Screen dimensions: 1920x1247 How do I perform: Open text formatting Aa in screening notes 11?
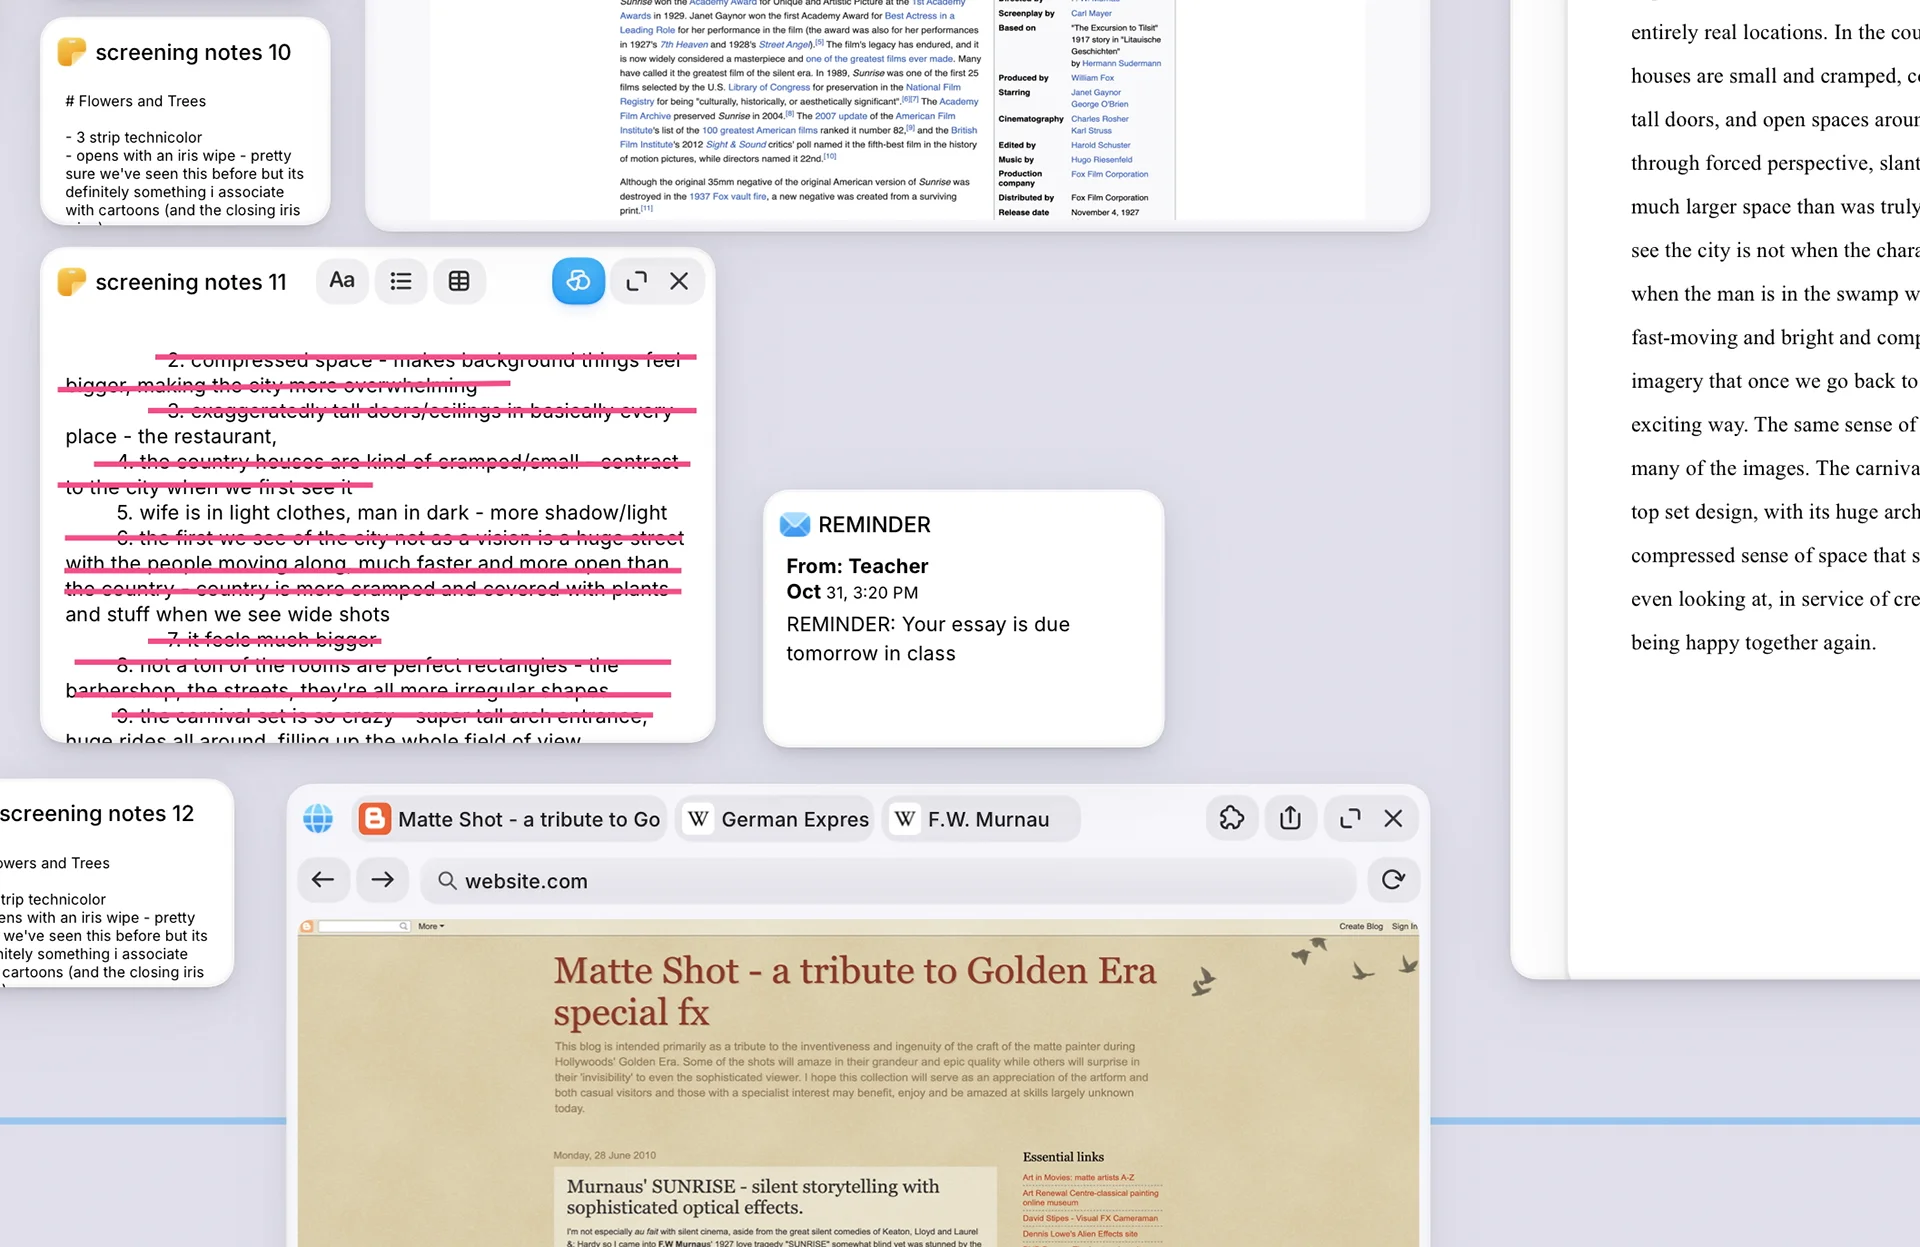pos(342,281)
